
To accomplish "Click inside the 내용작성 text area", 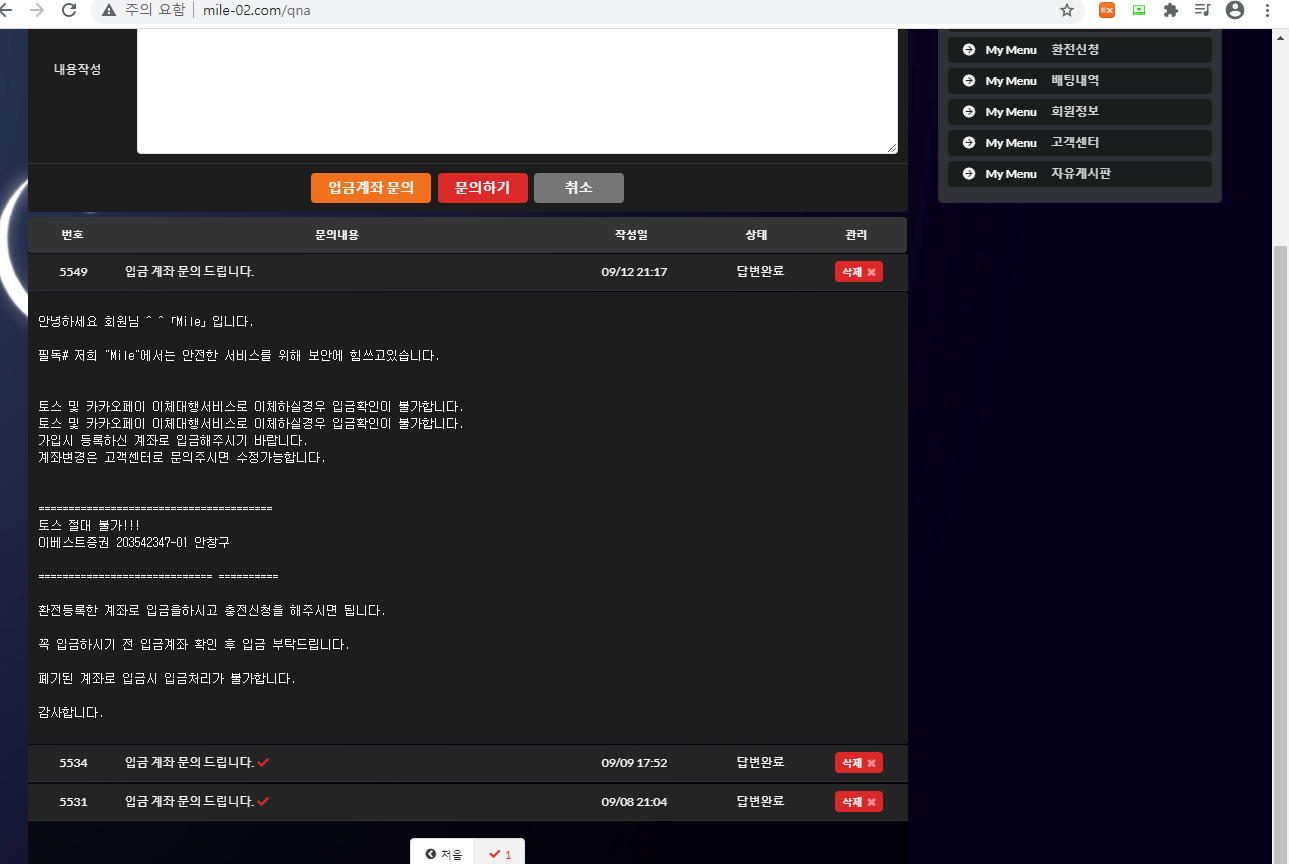I will coord(517,90).
